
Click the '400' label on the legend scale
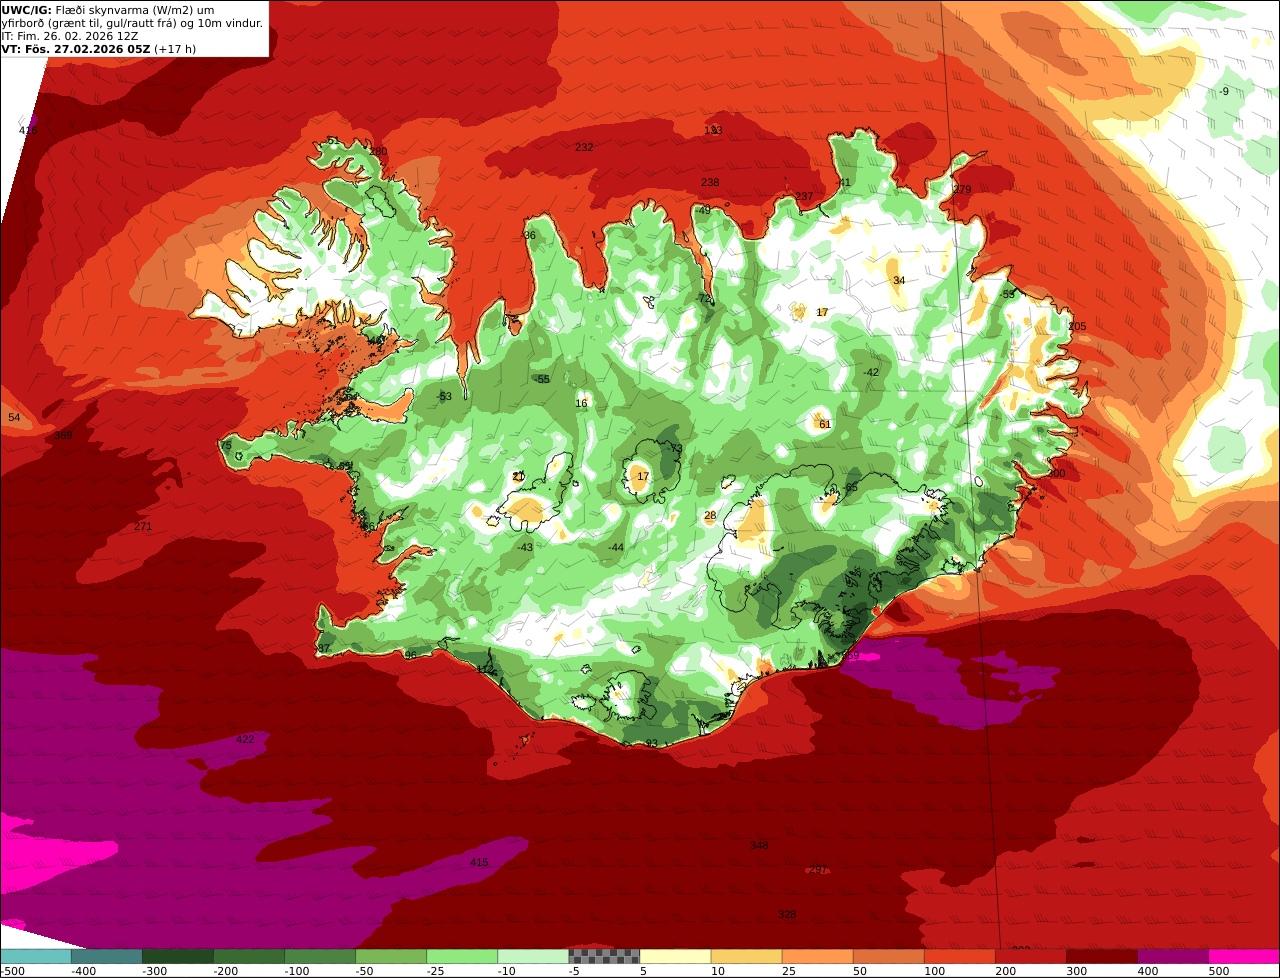pos(1148,971)
